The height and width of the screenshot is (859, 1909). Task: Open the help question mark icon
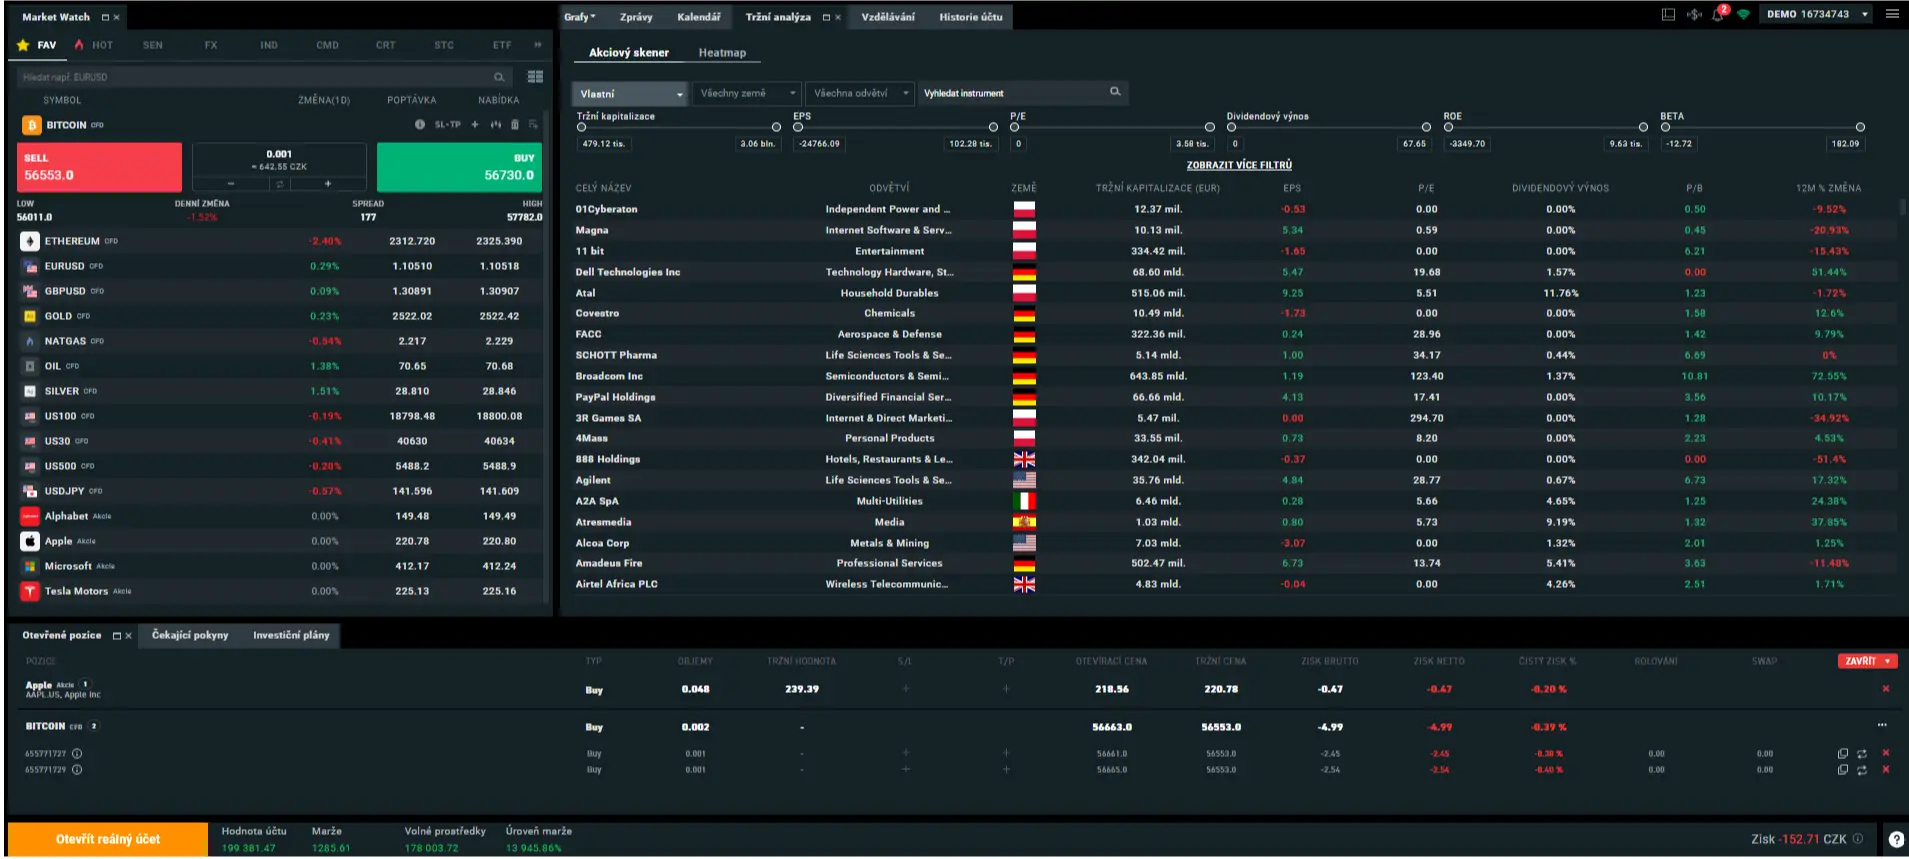[x=1896, y=840]
